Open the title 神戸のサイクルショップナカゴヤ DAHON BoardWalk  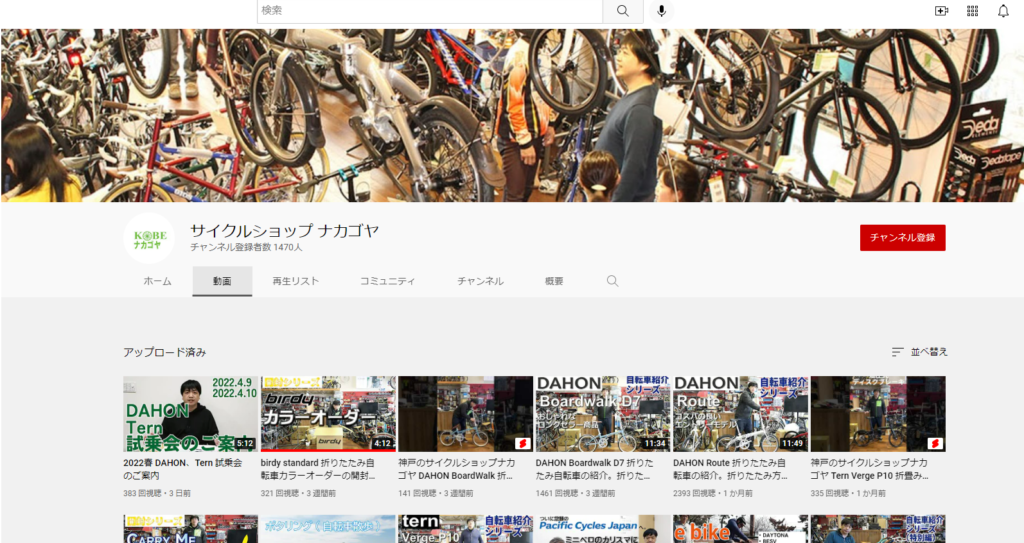click(x=456, y=469)
